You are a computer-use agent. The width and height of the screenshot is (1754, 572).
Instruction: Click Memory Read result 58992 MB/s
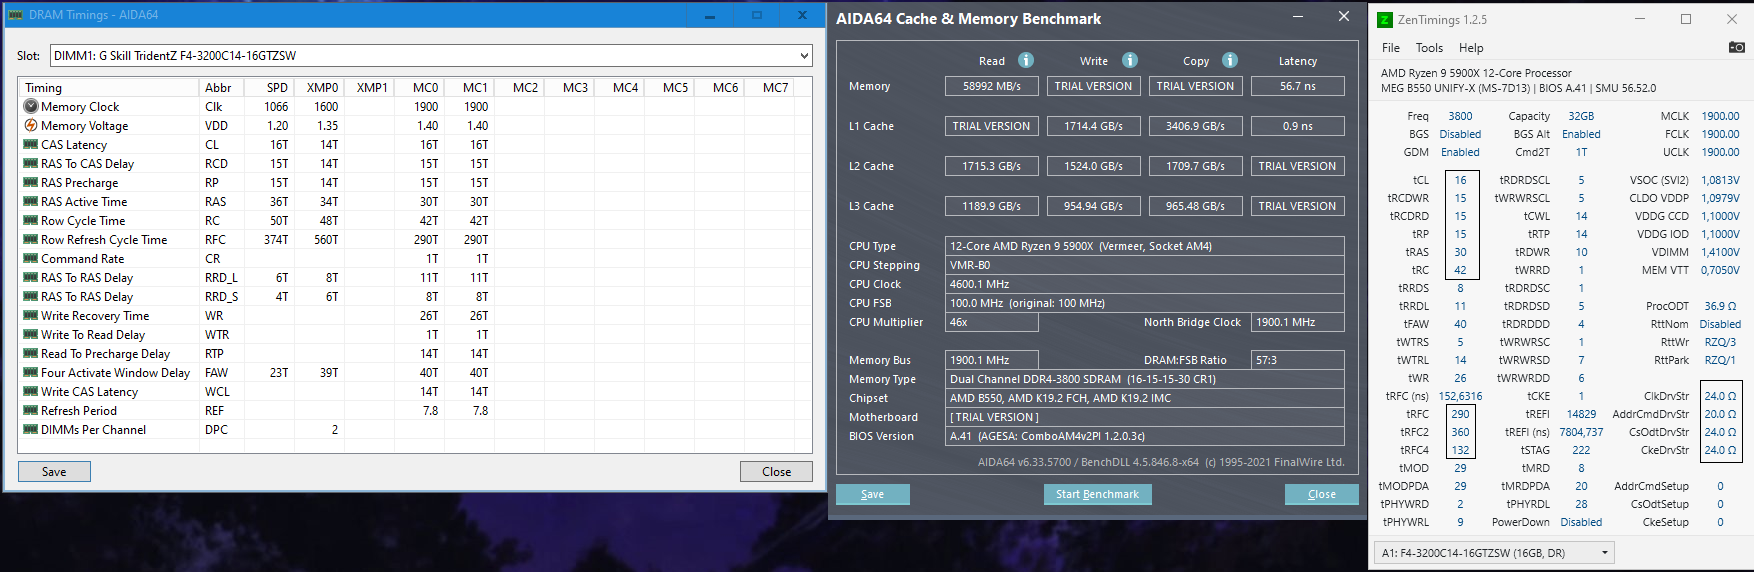(x=992, y=86)
